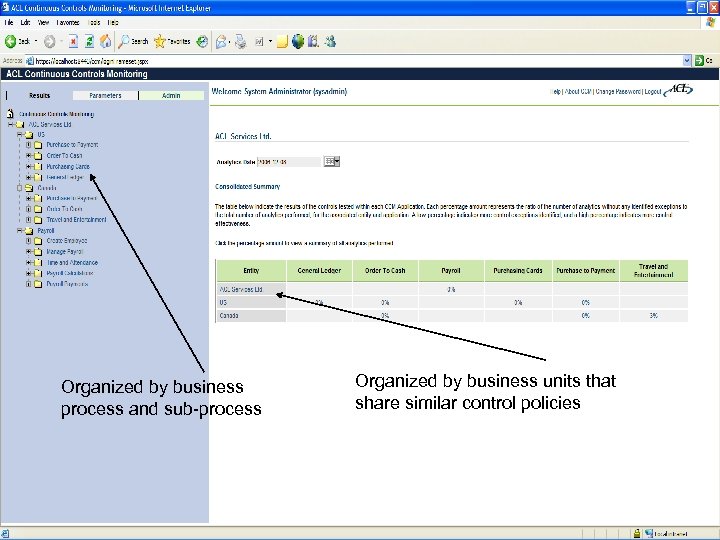Click the ACL logo in header
The height and width of the screenshot is (540, 720).
coord(679,90)
